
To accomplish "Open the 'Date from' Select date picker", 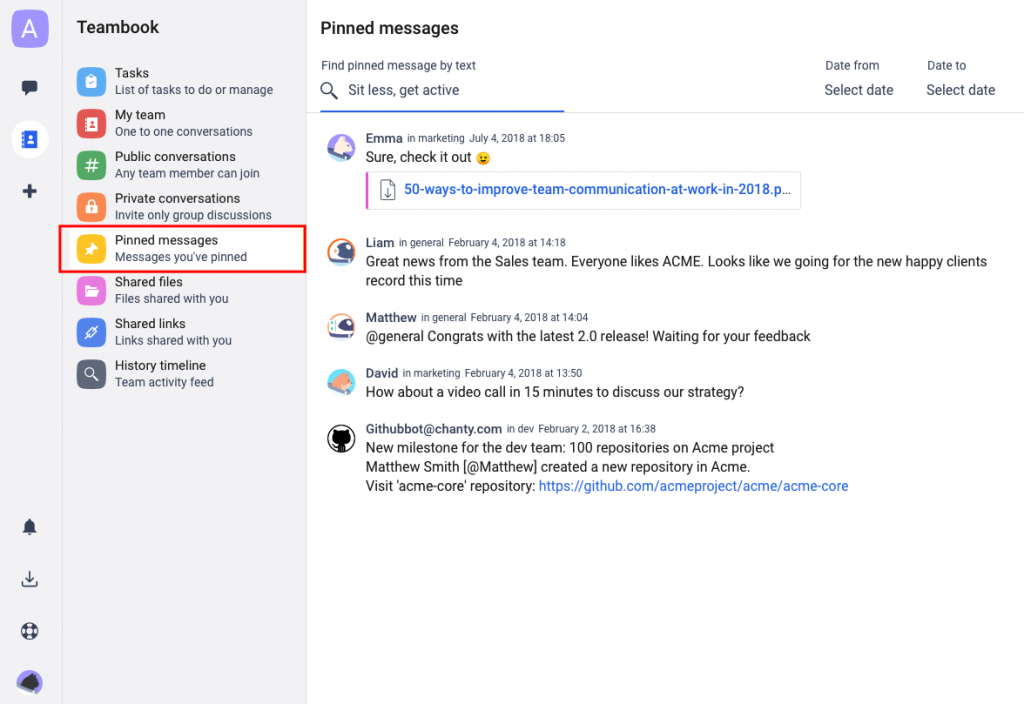I will click(x=858, y=89).
